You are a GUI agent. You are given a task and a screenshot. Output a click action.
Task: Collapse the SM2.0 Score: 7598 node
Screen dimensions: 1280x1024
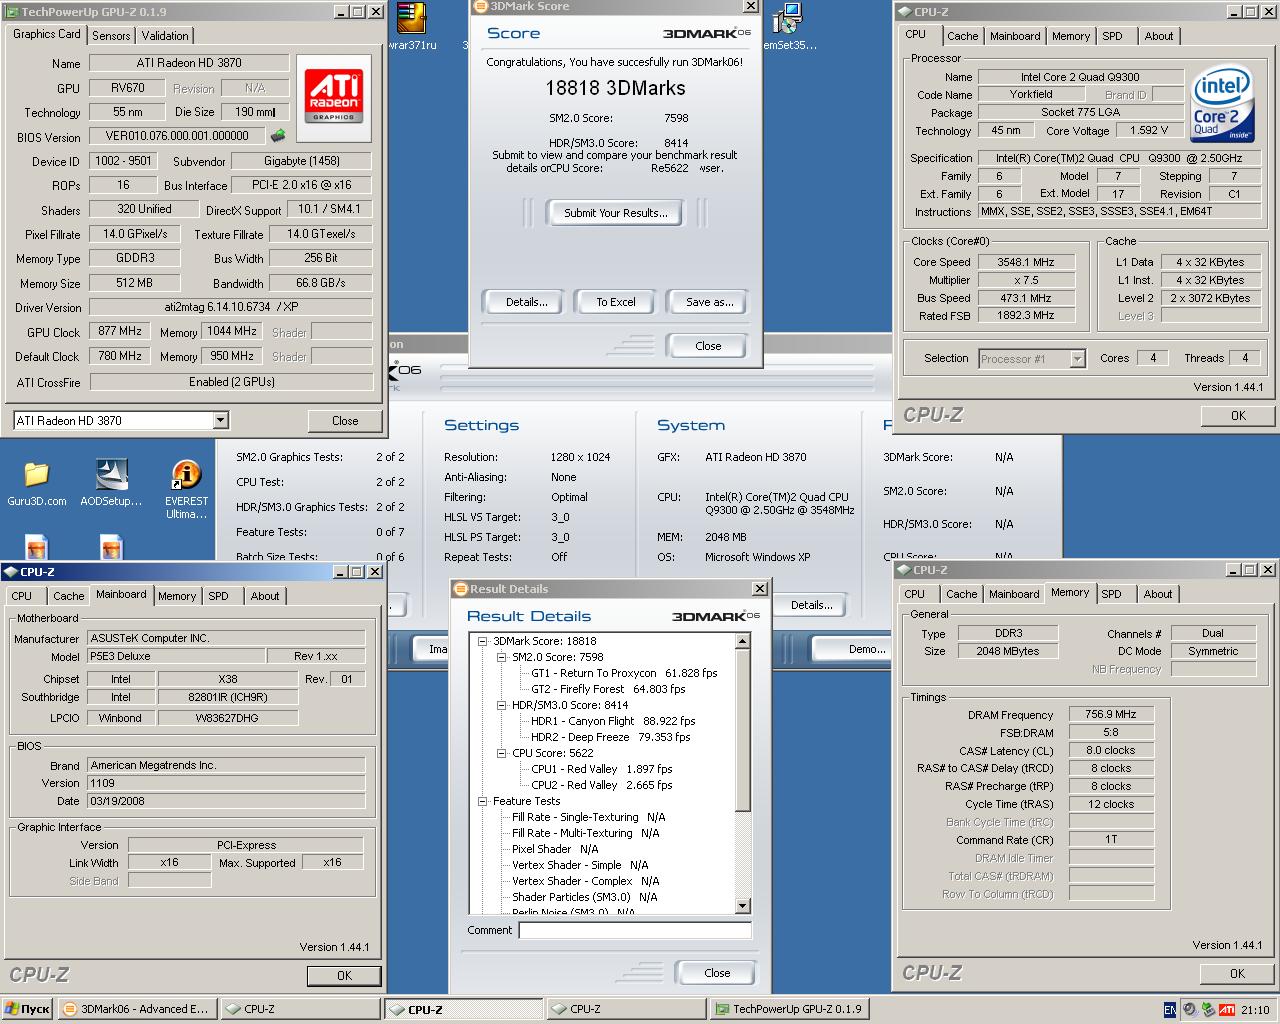[x=502, y=657]
